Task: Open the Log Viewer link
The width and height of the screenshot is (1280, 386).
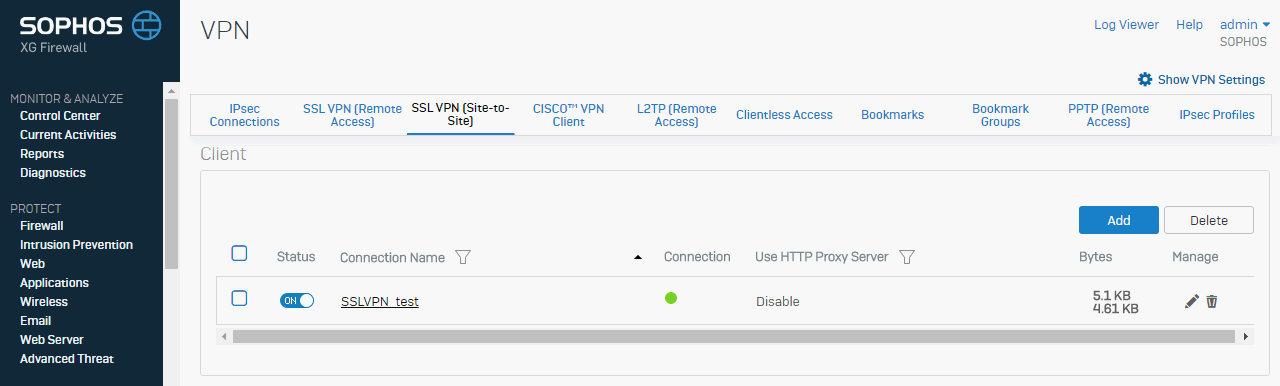Action: click(x=1126, y=24)
